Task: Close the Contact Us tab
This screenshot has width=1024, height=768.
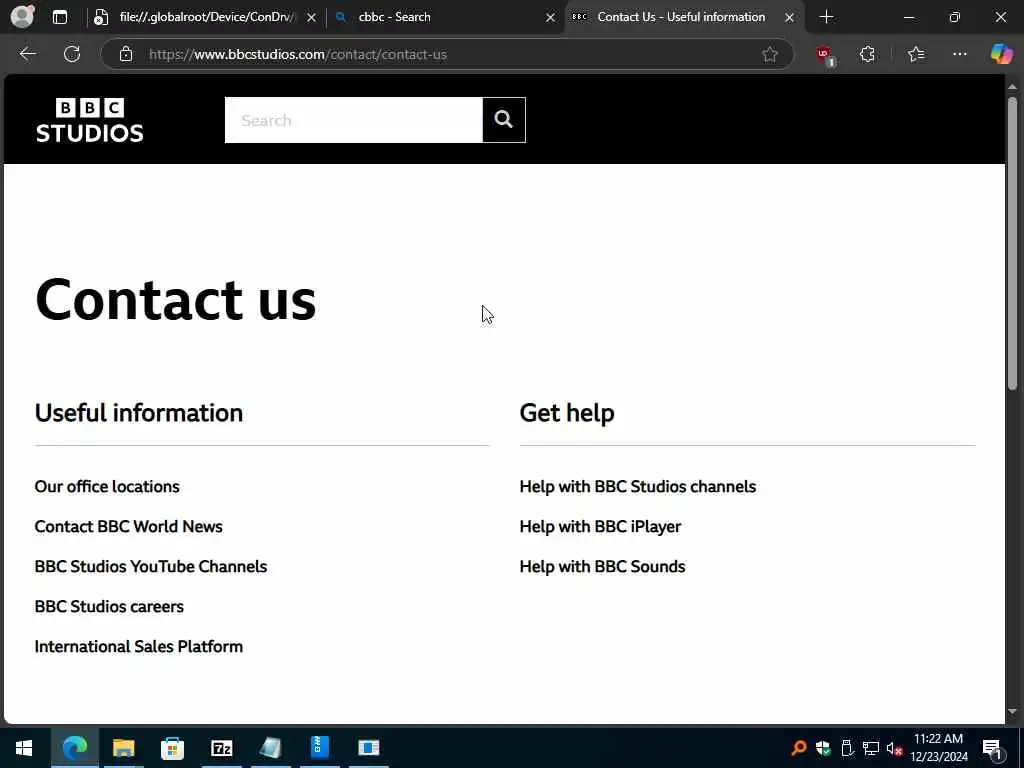Action: [789, 17]
